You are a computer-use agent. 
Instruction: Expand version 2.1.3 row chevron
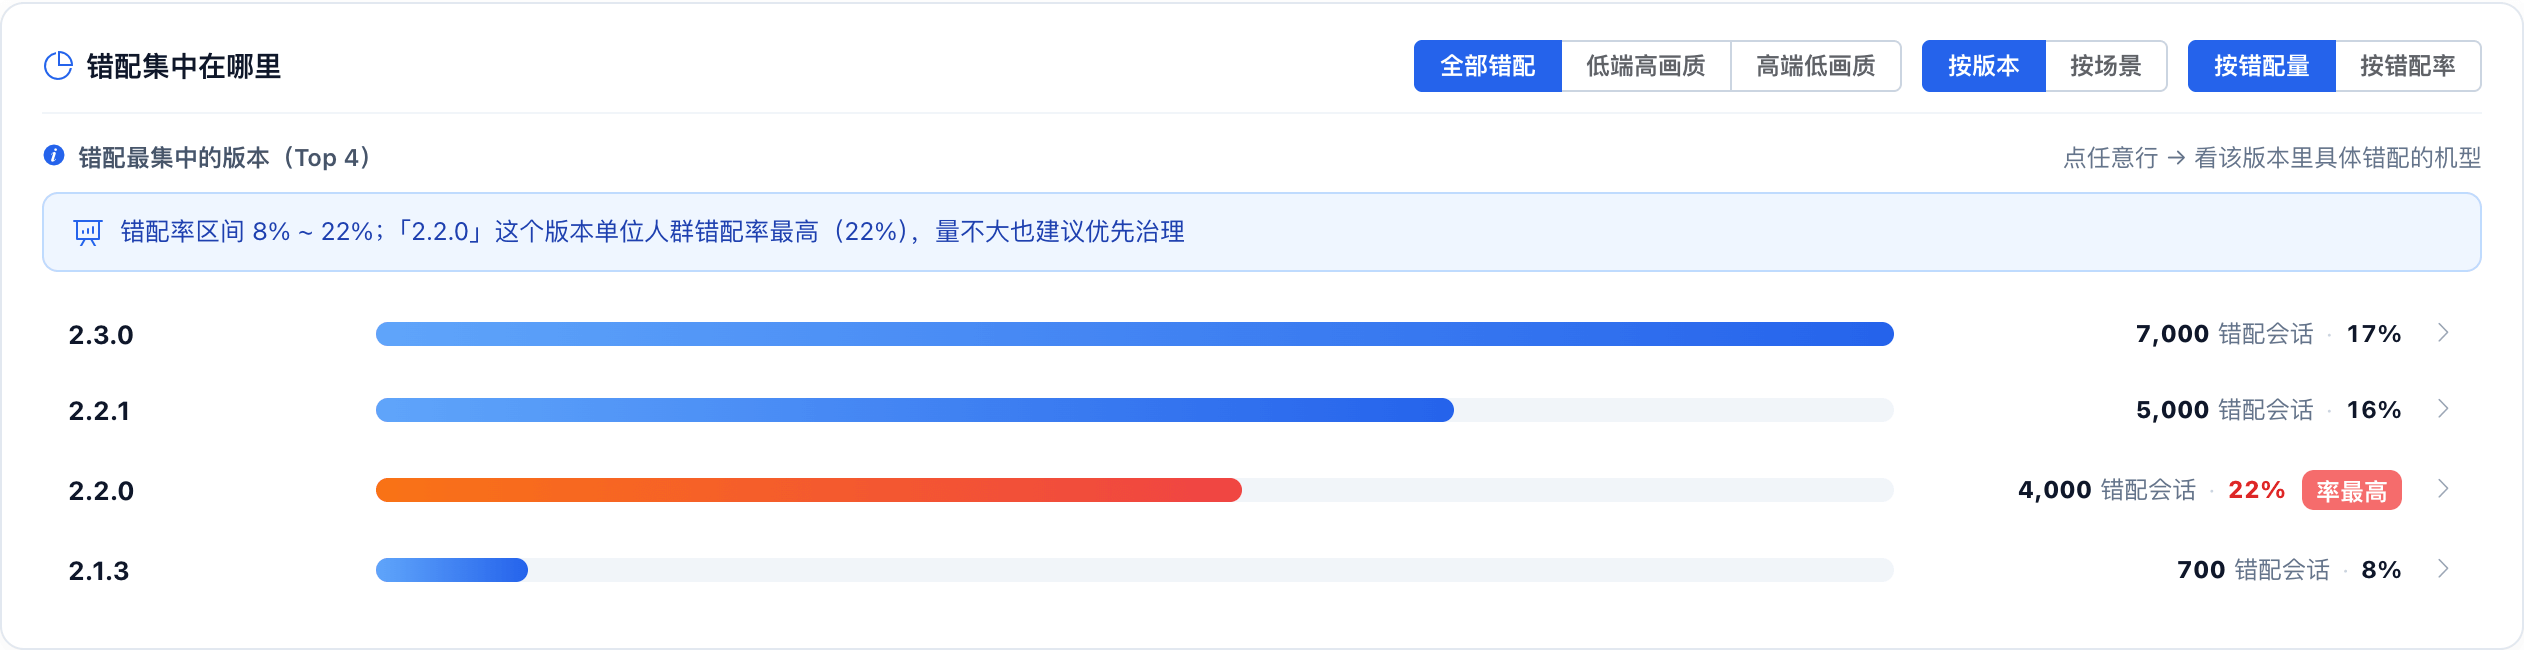pos(2443,569)
